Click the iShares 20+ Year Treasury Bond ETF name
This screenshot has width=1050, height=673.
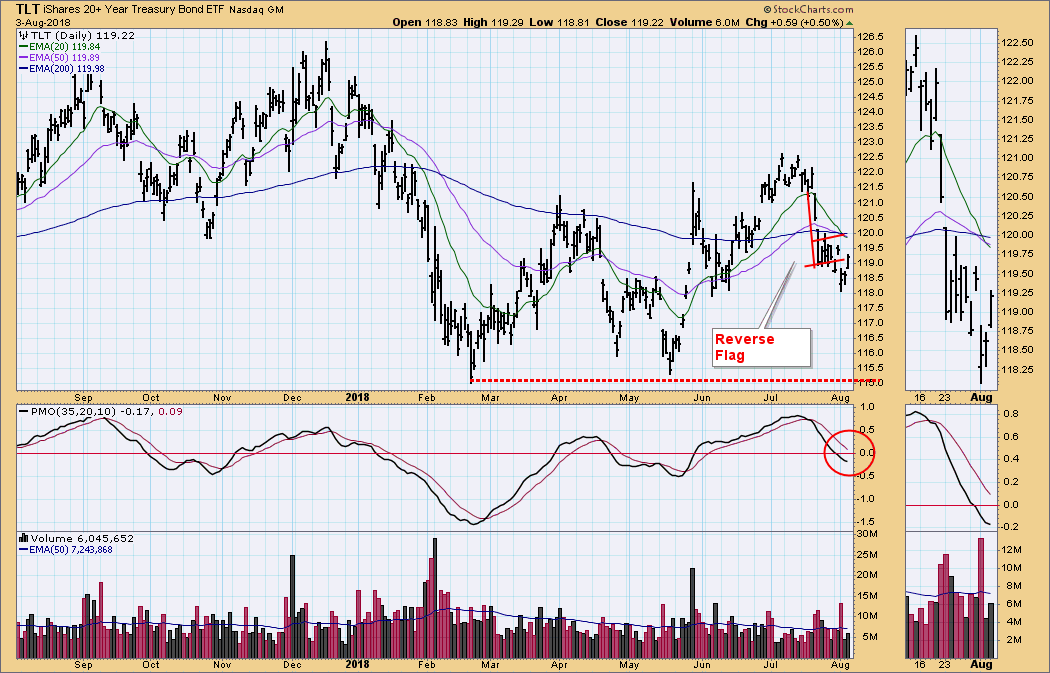134,9
